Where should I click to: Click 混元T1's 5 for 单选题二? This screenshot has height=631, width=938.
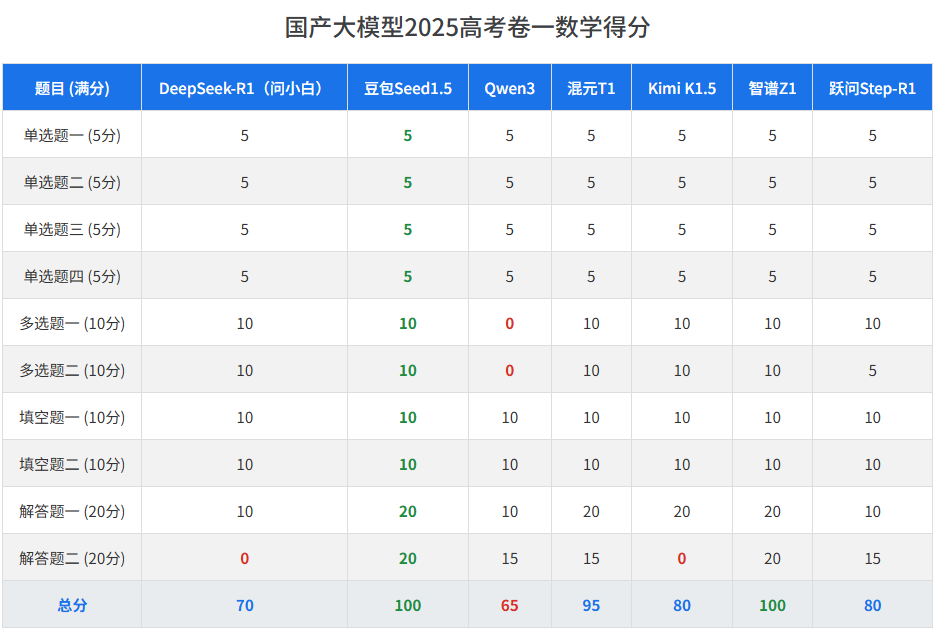(x=591, y=182)
